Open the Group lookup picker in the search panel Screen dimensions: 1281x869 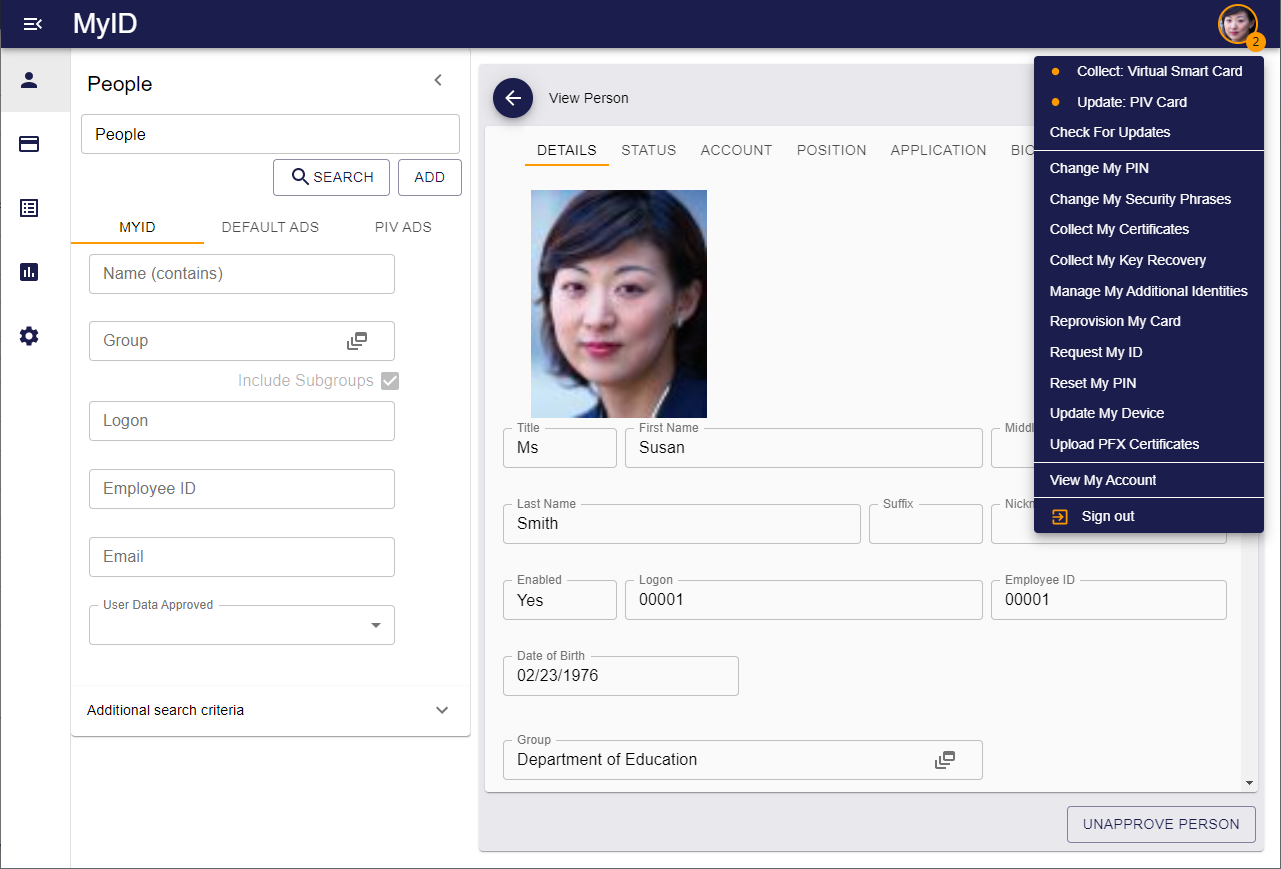click(x=358, y=340)
